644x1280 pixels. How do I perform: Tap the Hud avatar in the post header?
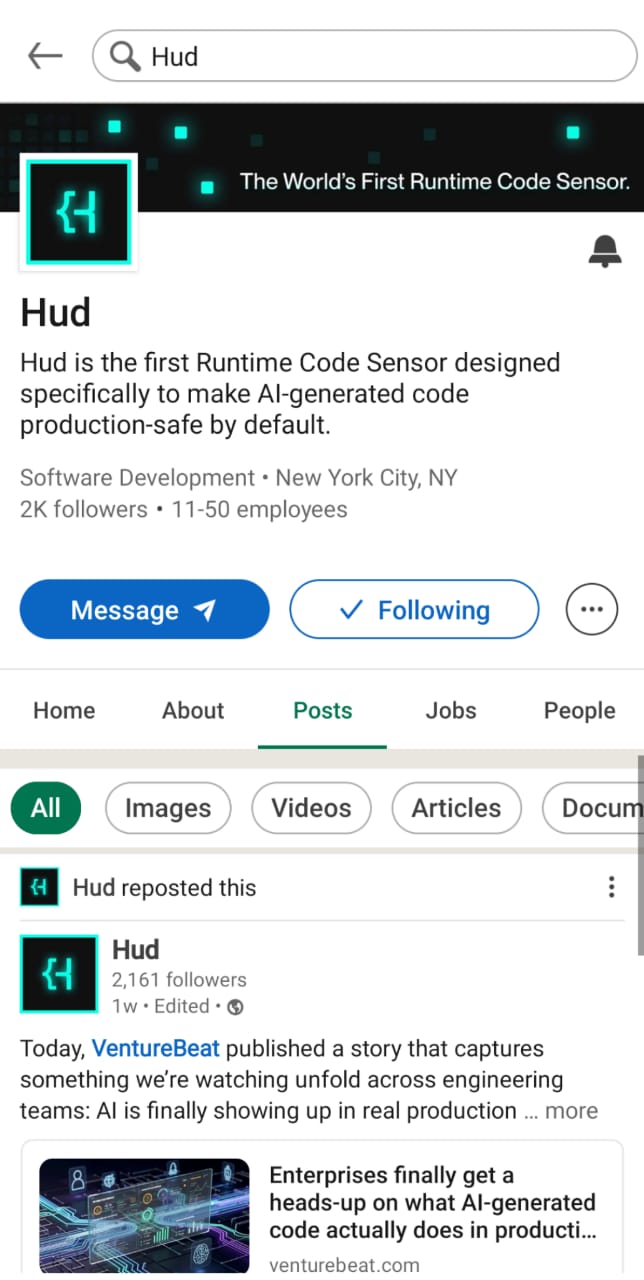[59, 973]
